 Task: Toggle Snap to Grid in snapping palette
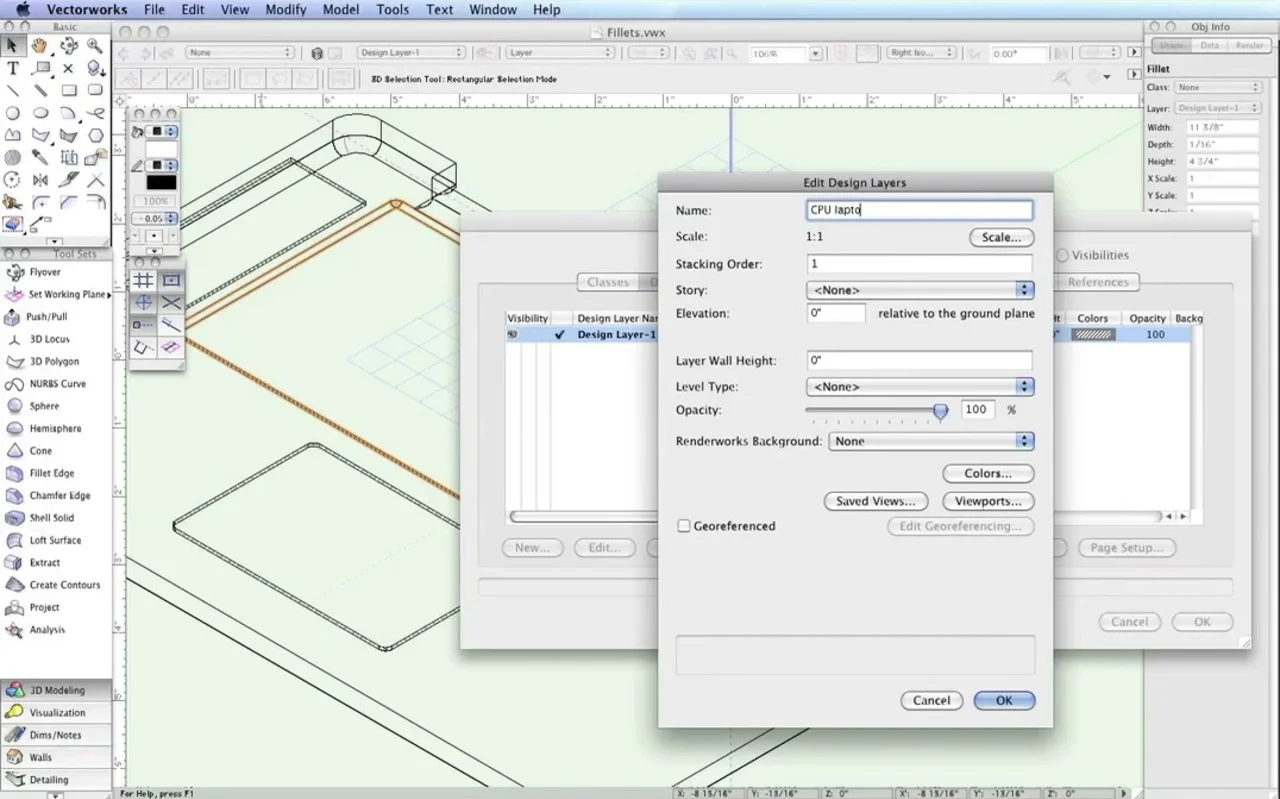point(144,281)
